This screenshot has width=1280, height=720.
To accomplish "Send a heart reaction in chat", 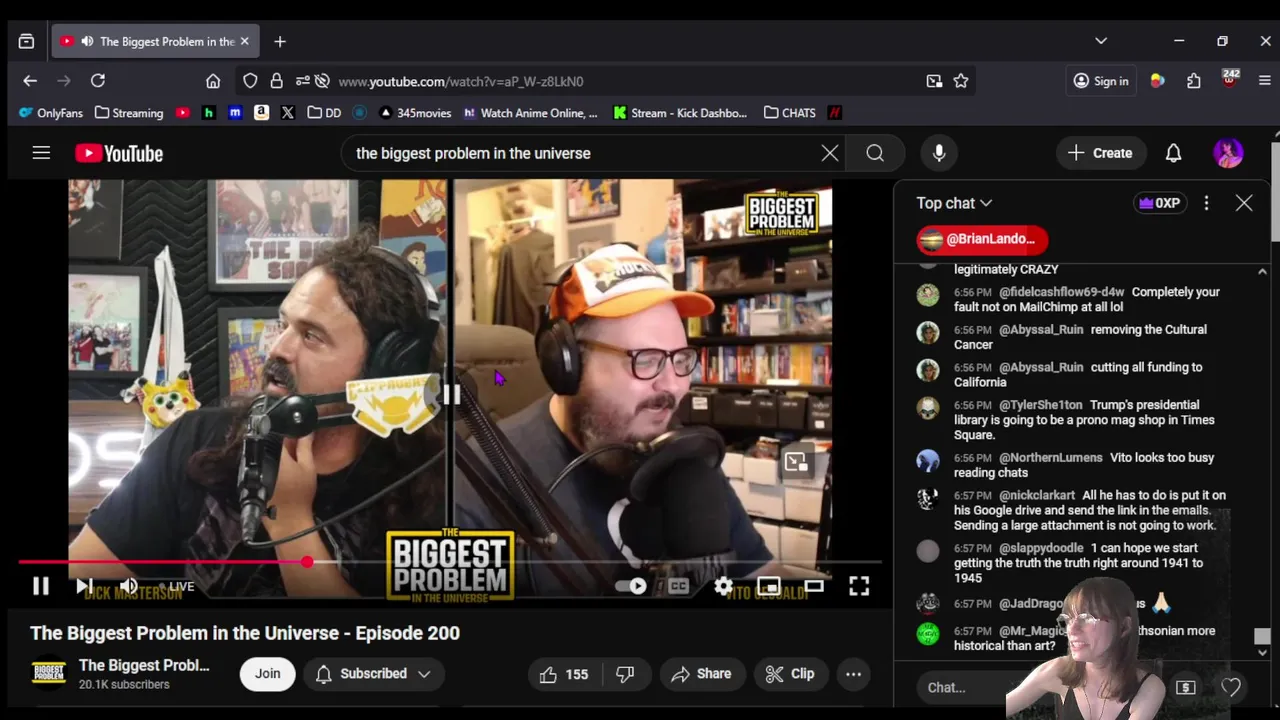I will [x=1231, y=687].
